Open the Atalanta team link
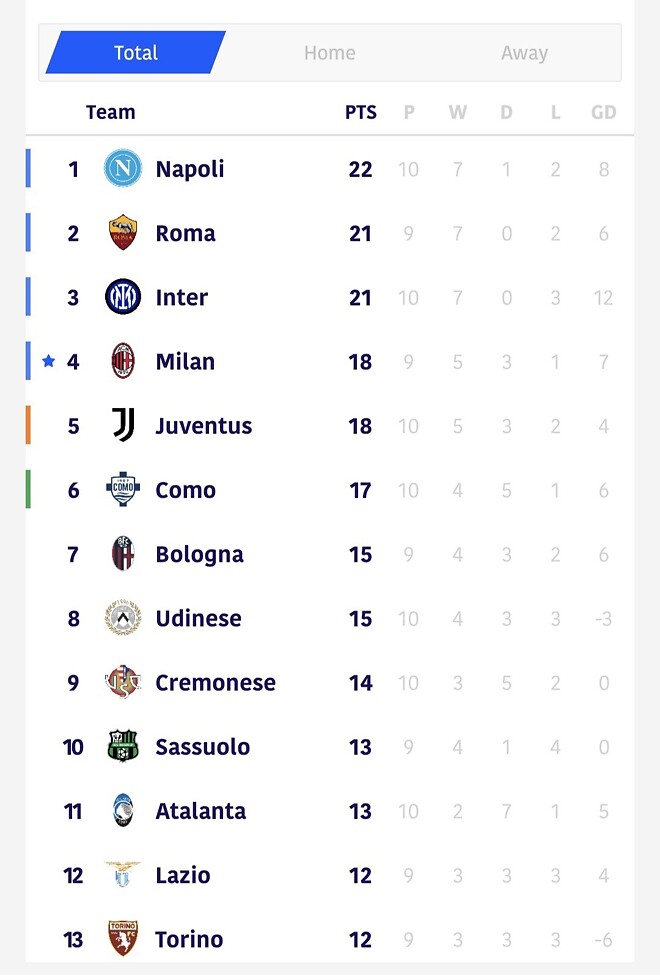Image resolution: width=660 pixels, height=980 pixels. (x=200, y=811)
